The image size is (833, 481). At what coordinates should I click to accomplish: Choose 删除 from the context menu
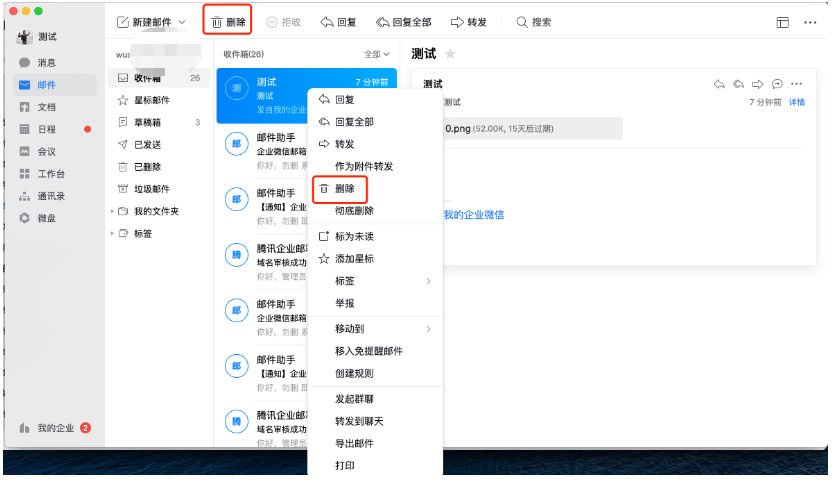344,189
